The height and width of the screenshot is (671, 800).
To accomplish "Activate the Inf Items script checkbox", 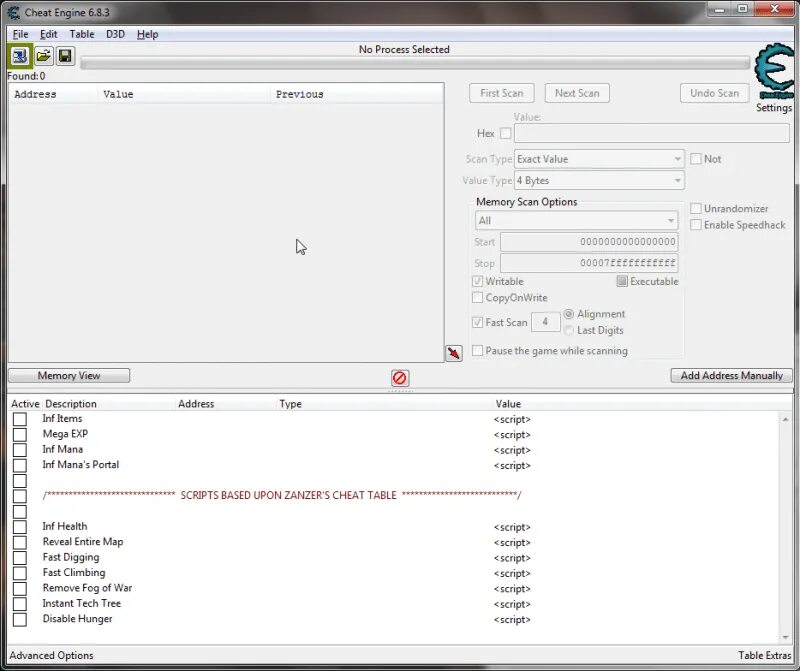I will pyautogui.click(x=20, y=419).
